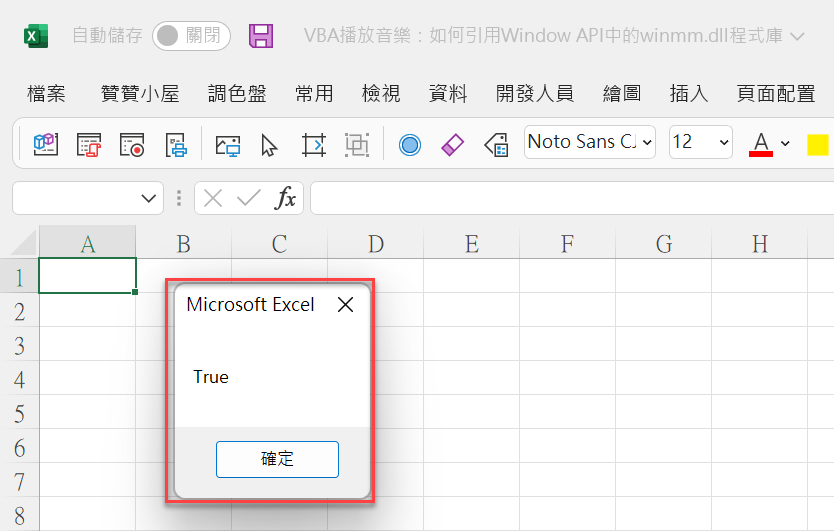Click the Name Box field
834x531 pixels.
click(x=88, y=198)
